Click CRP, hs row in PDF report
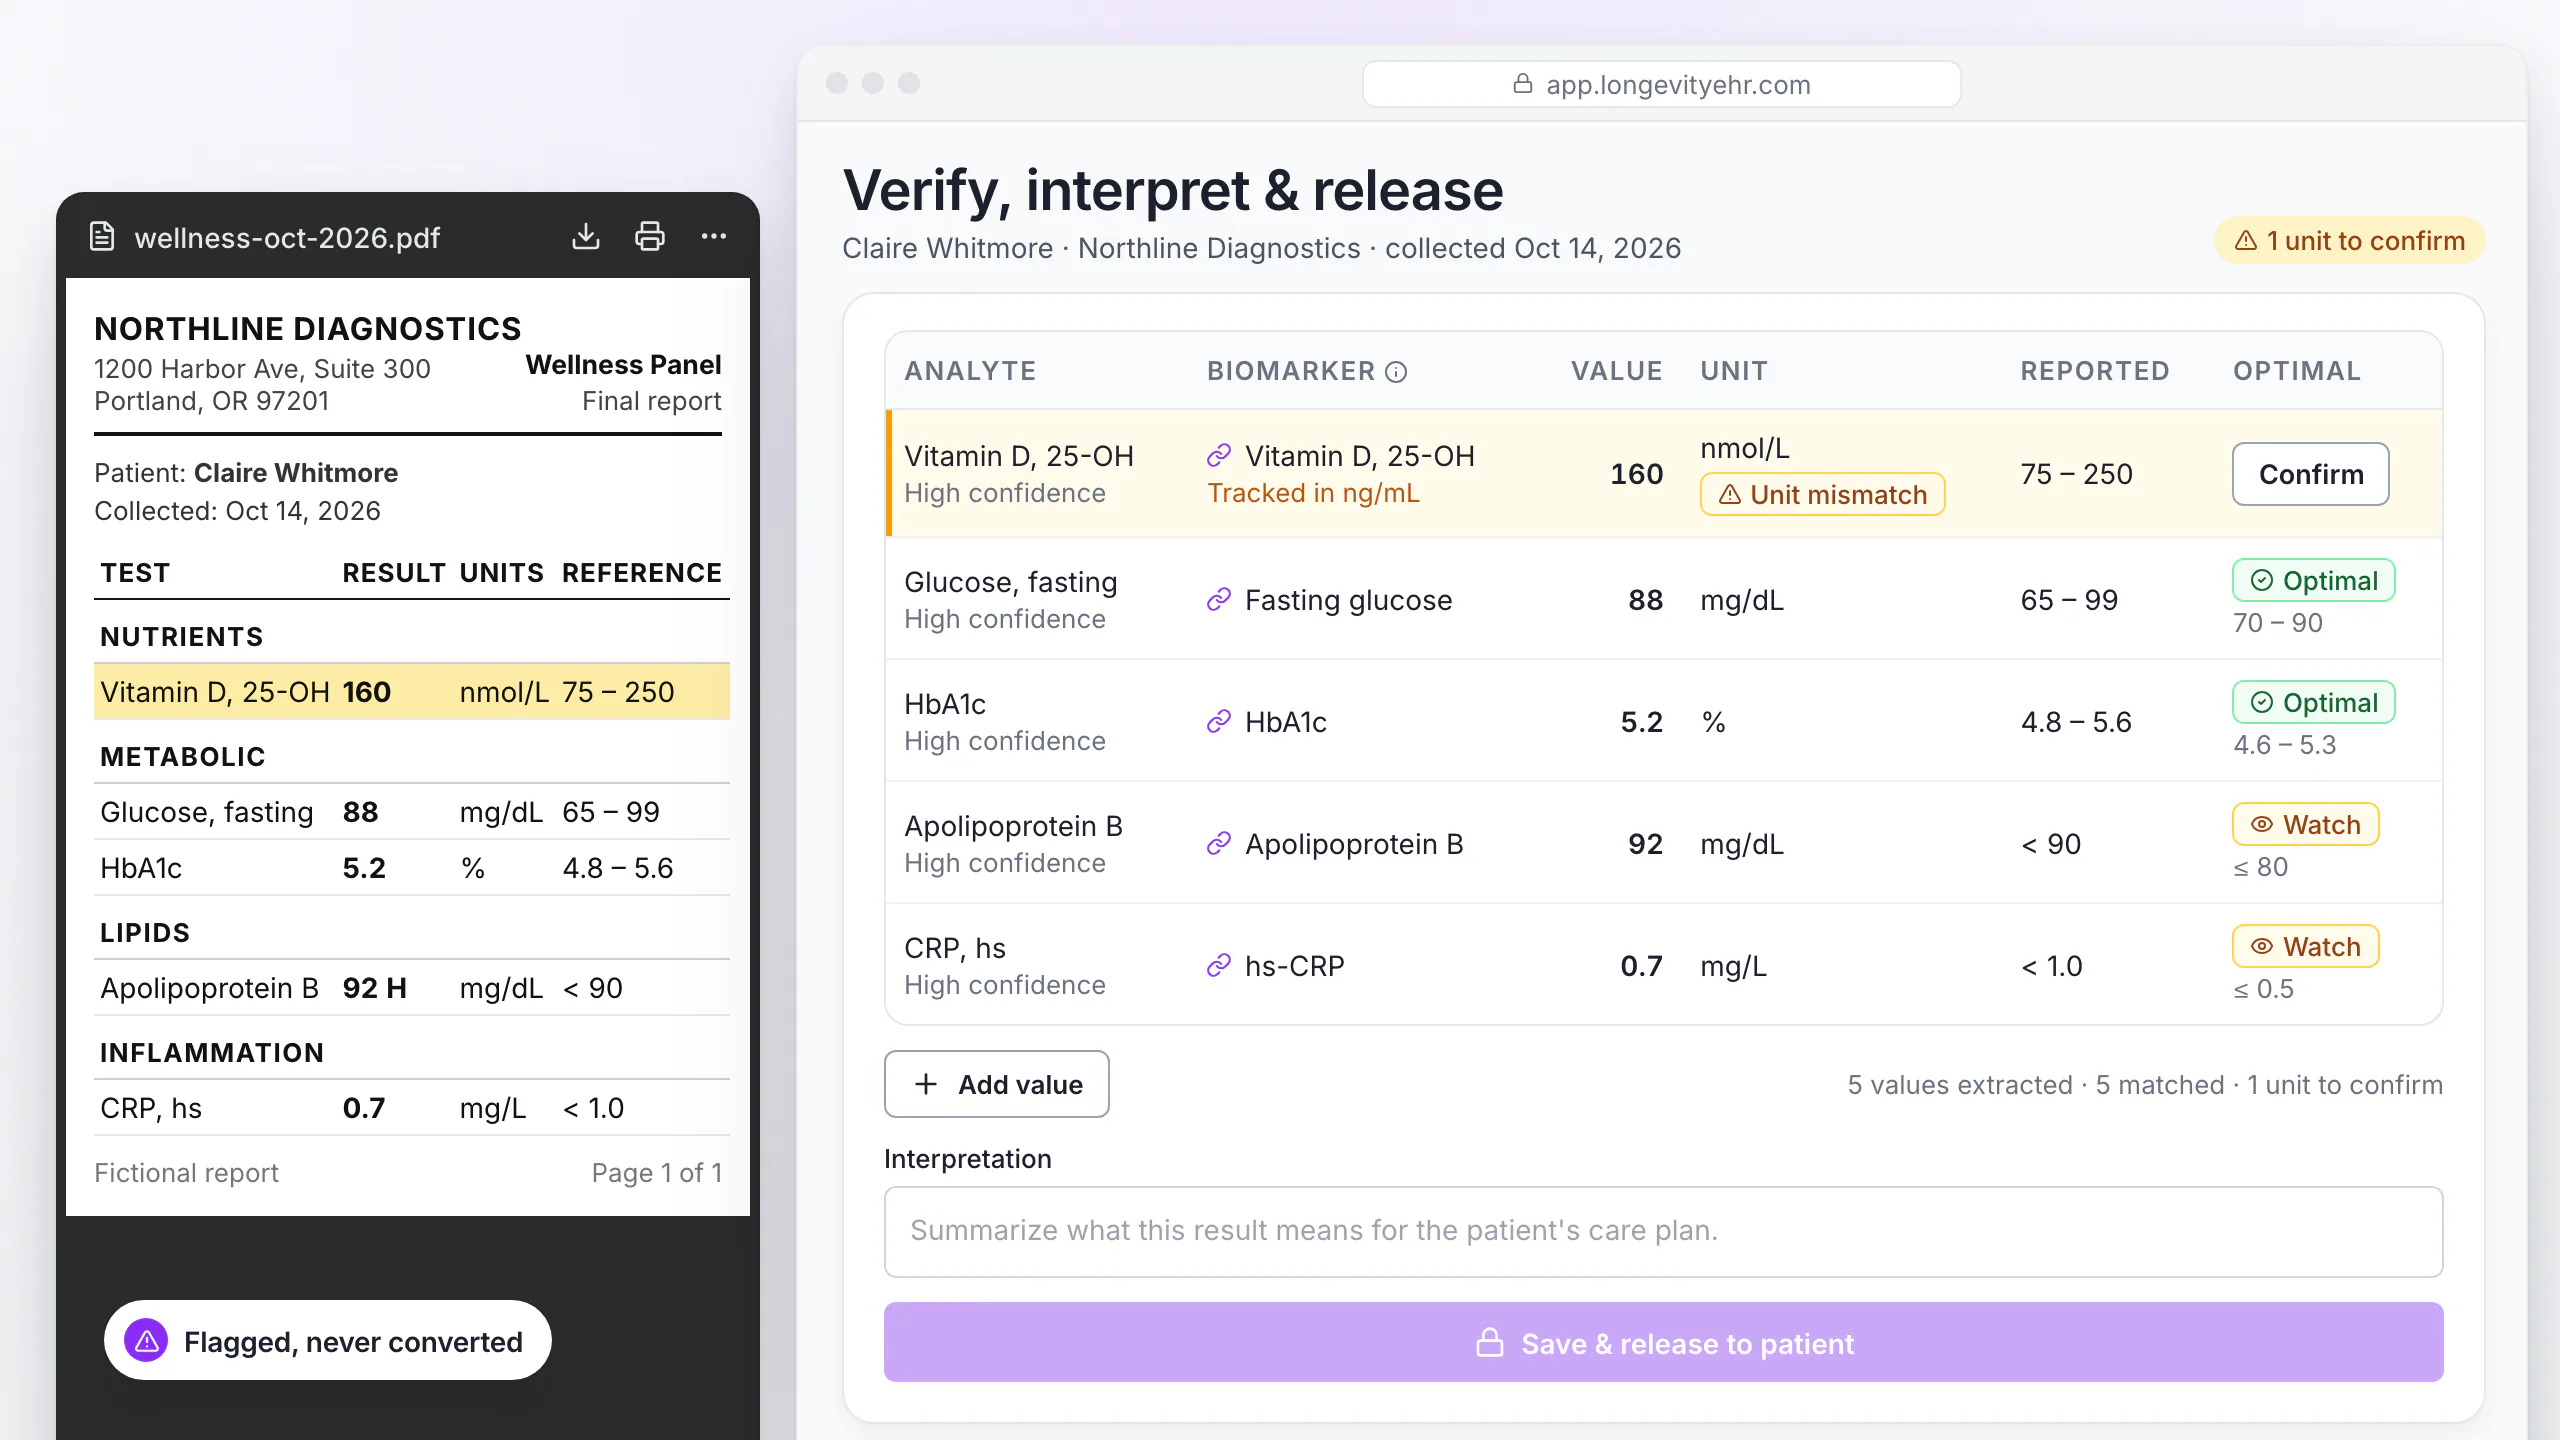This screenshot has height=1440, width=2560. [x=412, y=1108]
